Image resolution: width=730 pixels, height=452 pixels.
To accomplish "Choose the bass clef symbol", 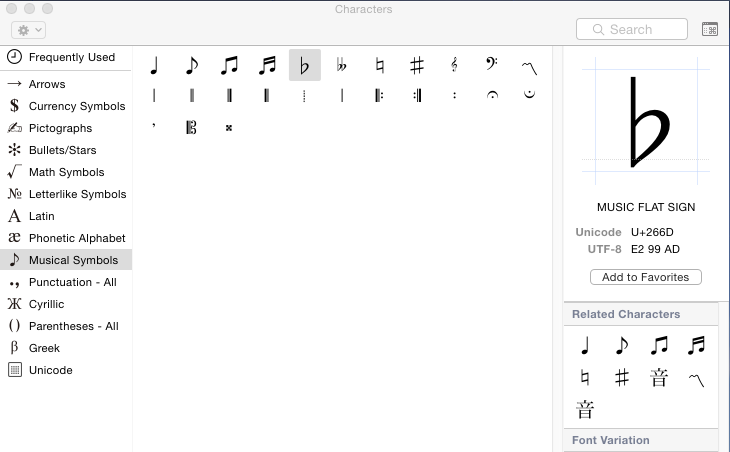I will pyautogui.click(x=492, y=66).
